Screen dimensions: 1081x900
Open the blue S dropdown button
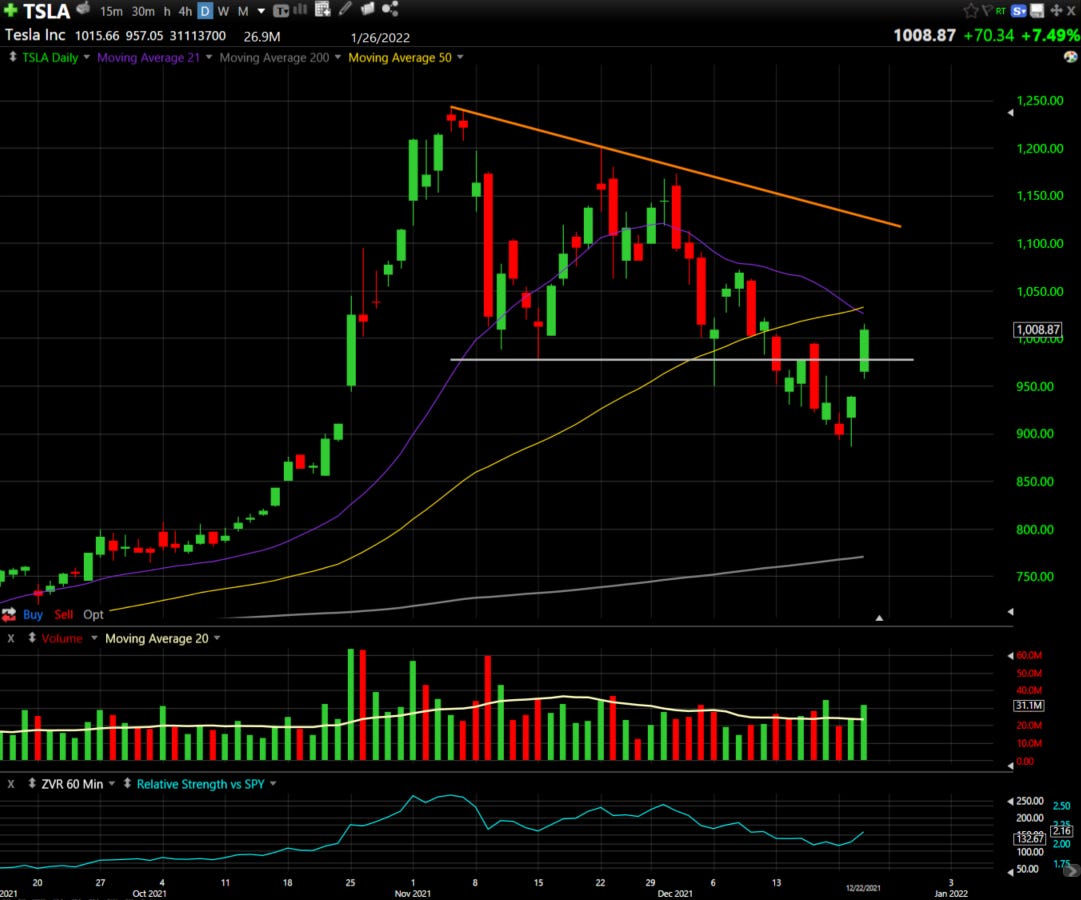click(x=1018, y=11)
